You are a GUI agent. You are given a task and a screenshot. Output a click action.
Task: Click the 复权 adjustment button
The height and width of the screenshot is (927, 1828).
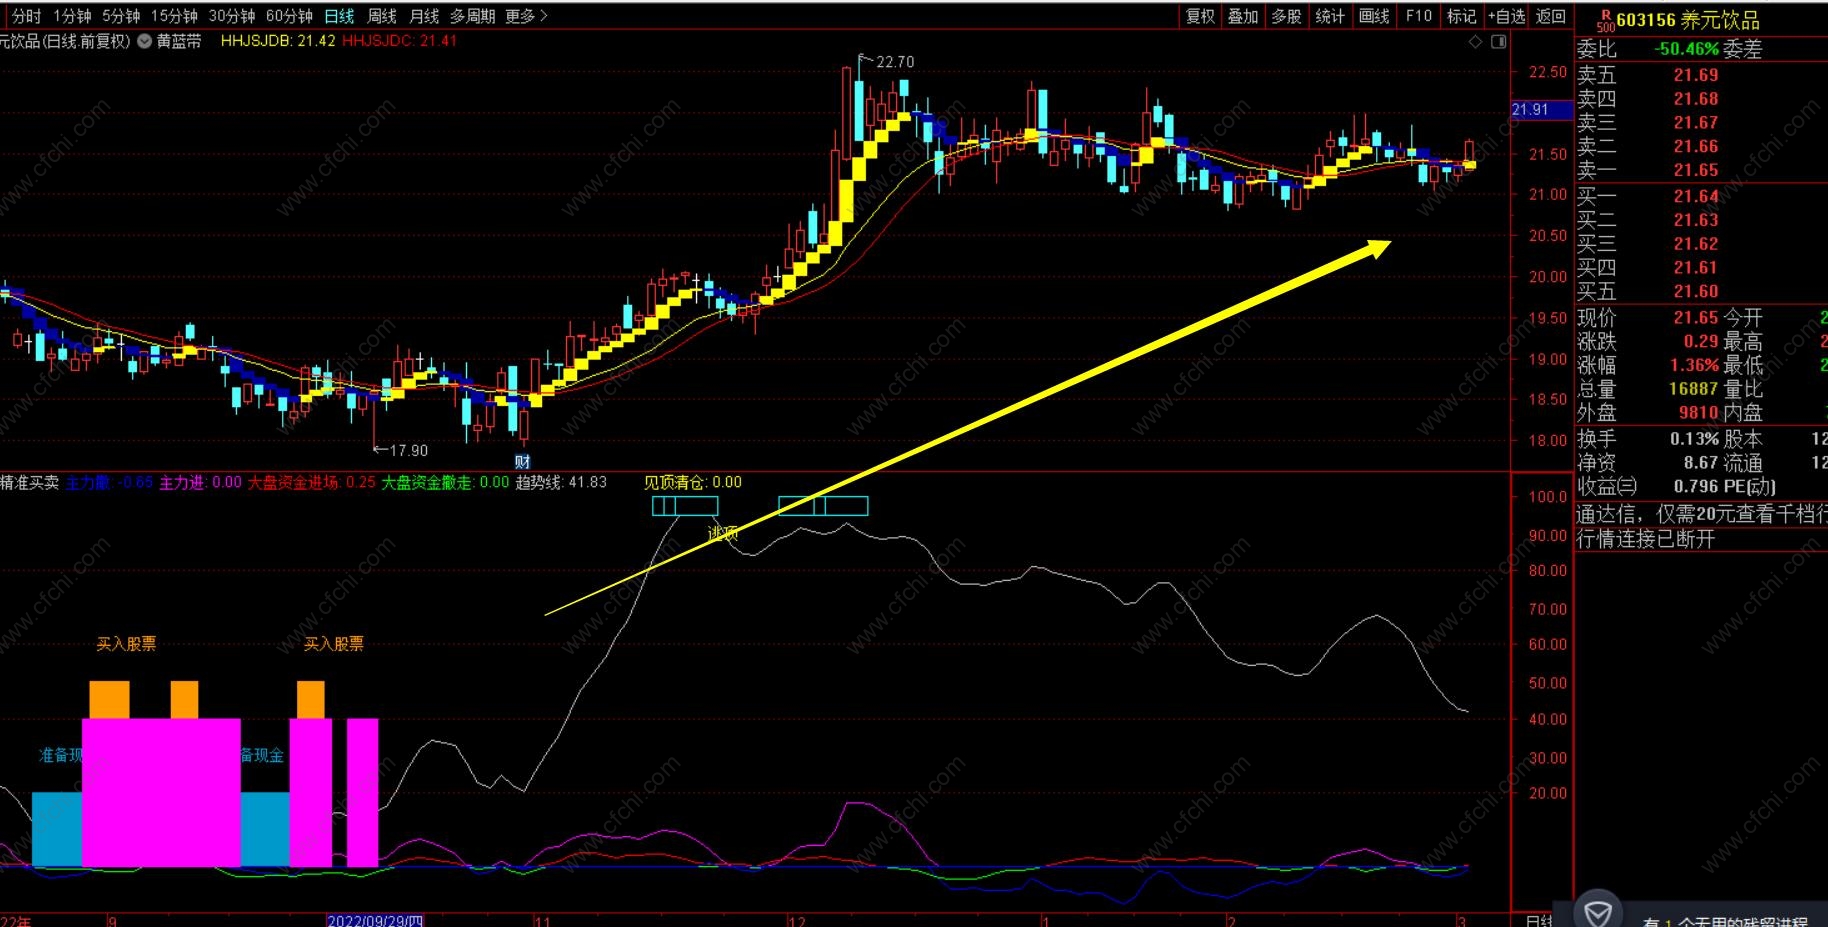(x=1200, y=16)
